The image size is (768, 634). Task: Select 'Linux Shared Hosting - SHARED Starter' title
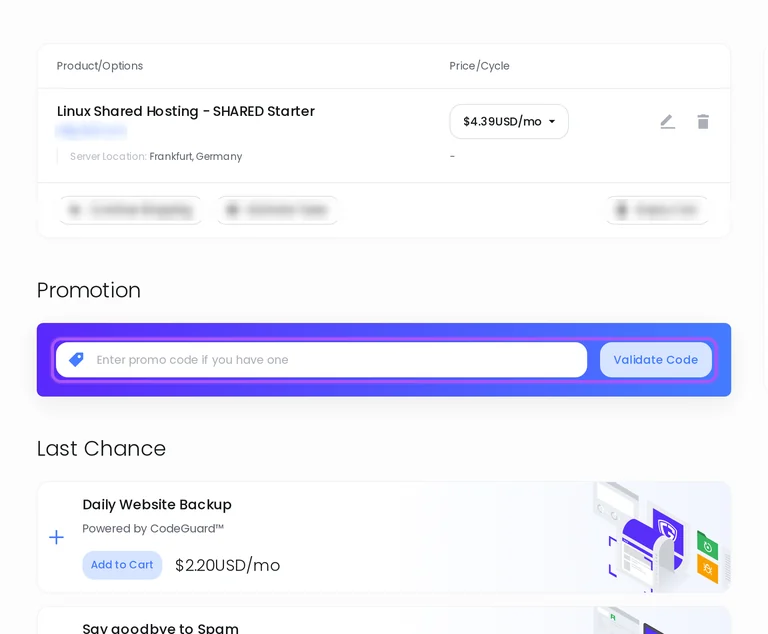point(186,111)
